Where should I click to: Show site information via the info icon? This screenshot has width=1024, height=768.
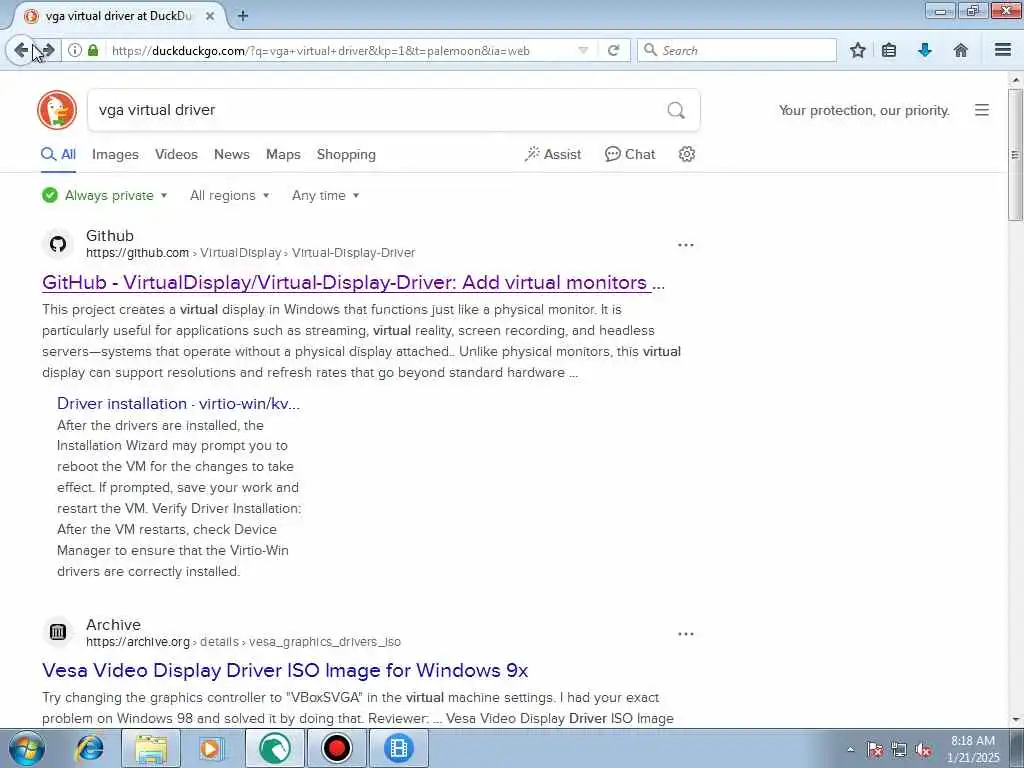(x=75, y=50)
